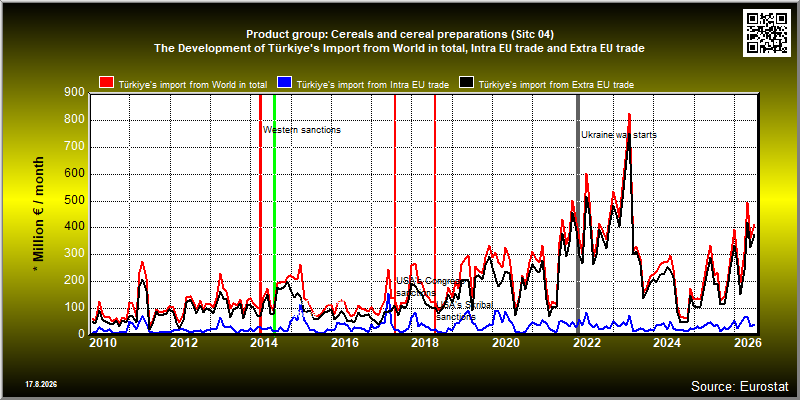This screenshot has height=400, width=800.
Task: Click the x-axis label 2020
Action: point(506,342)
